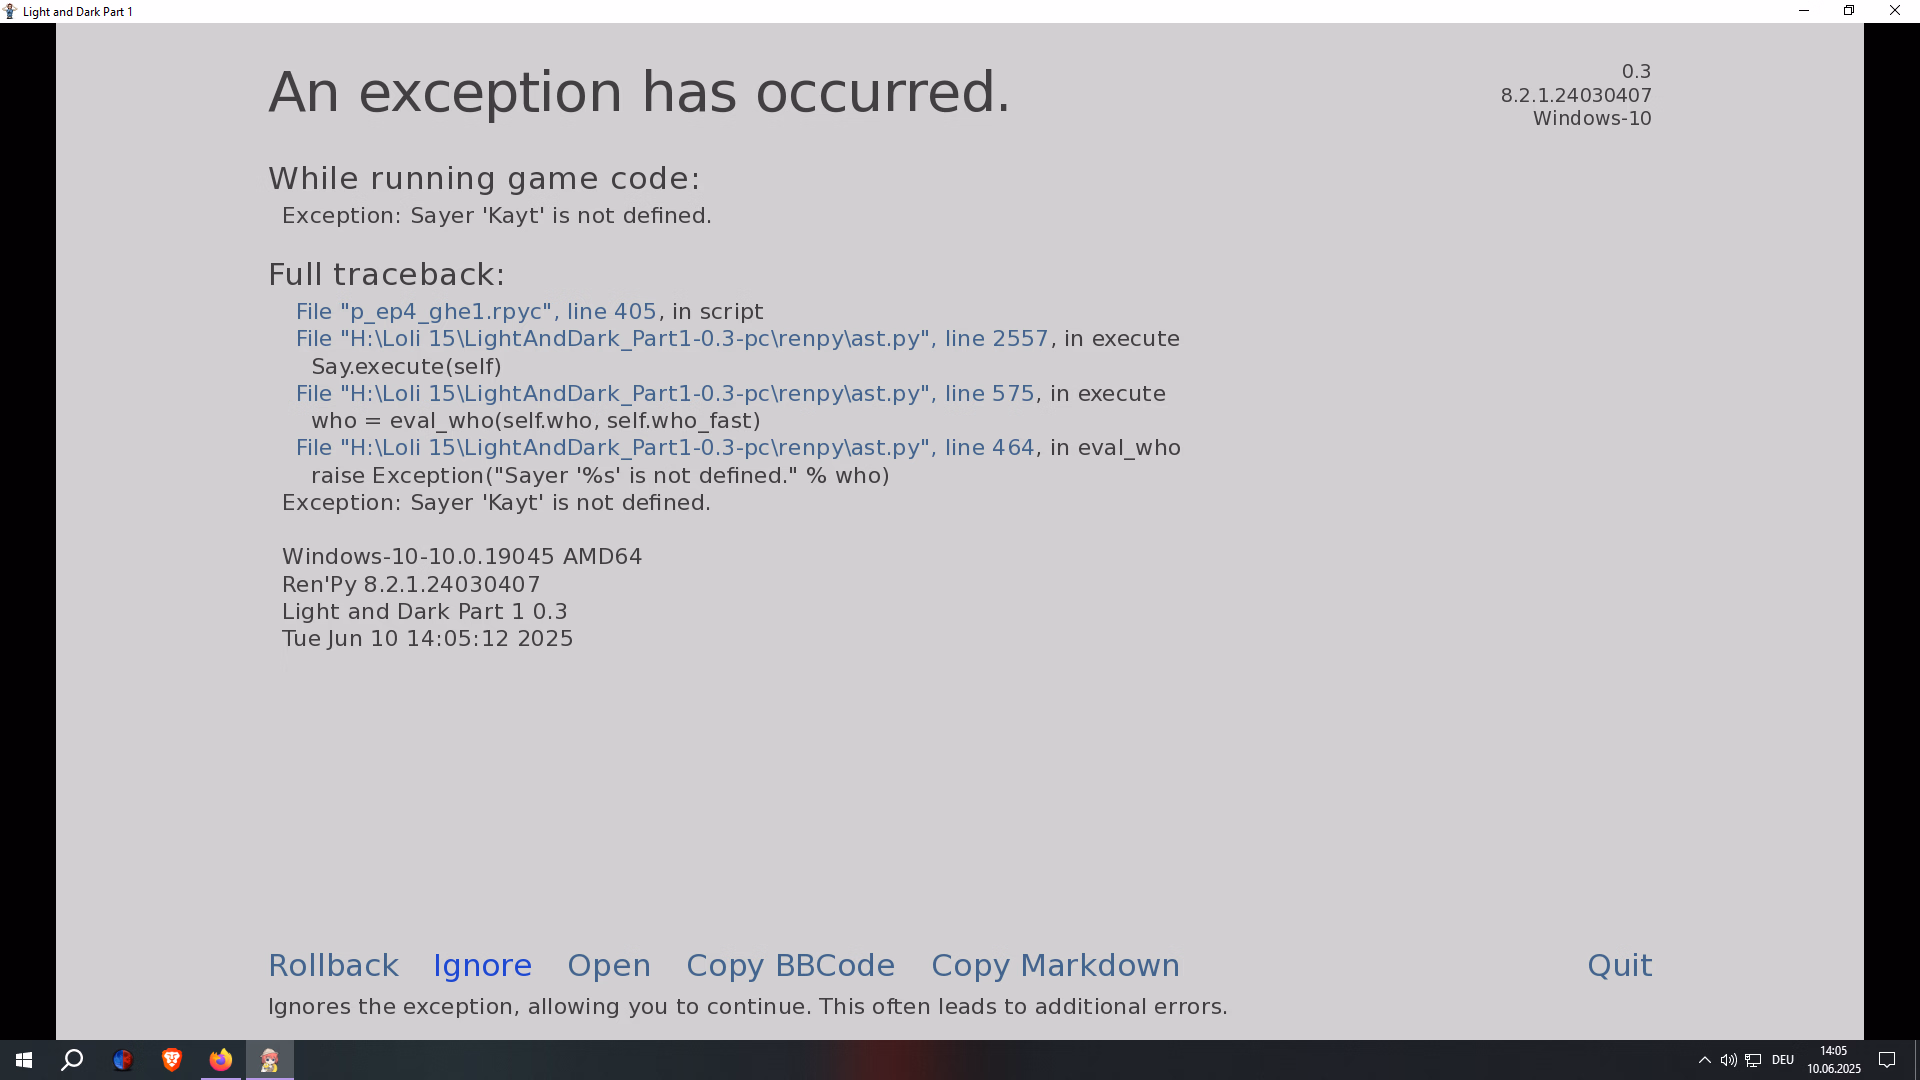Change DEU keyboard language
1920x1080 pixels.
1783,1060
